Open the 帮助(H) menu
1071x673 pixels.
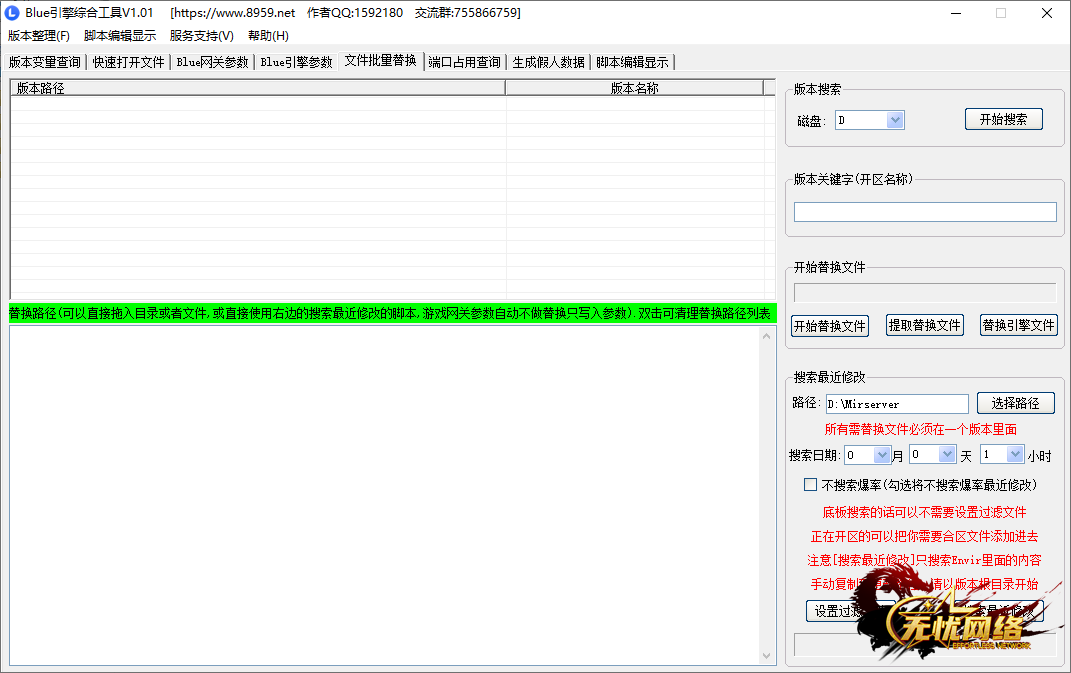(x=268, y=36)
